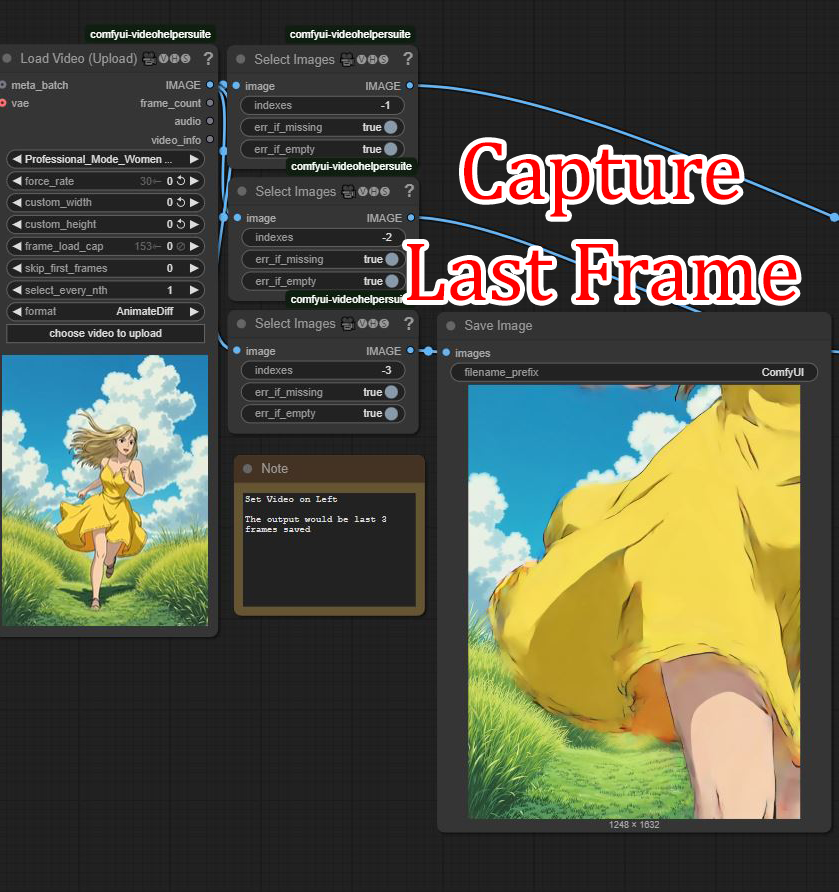Click VHS film icon on Select Images node indexes -3
839x892 pixels.
point(348,323)
